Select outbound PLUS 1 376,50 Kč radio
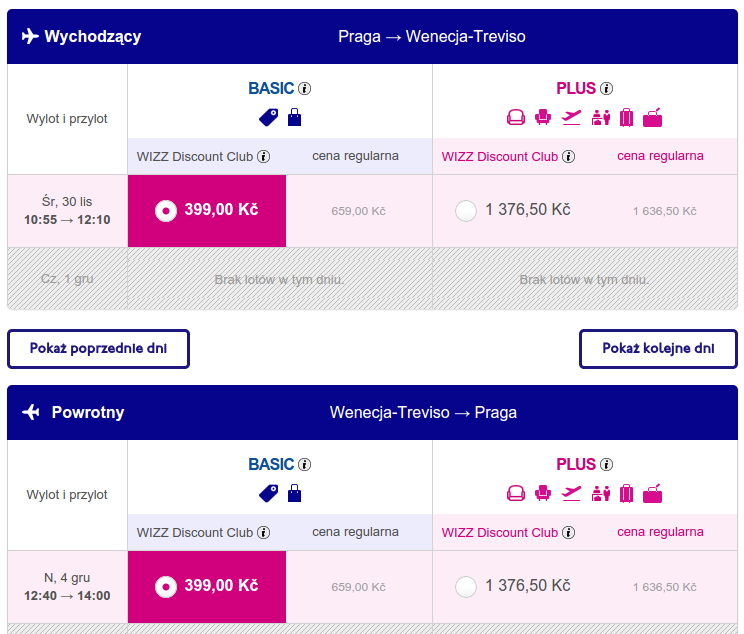The width and height of the screenshot is (744, 634). click(x=465, y=211)
